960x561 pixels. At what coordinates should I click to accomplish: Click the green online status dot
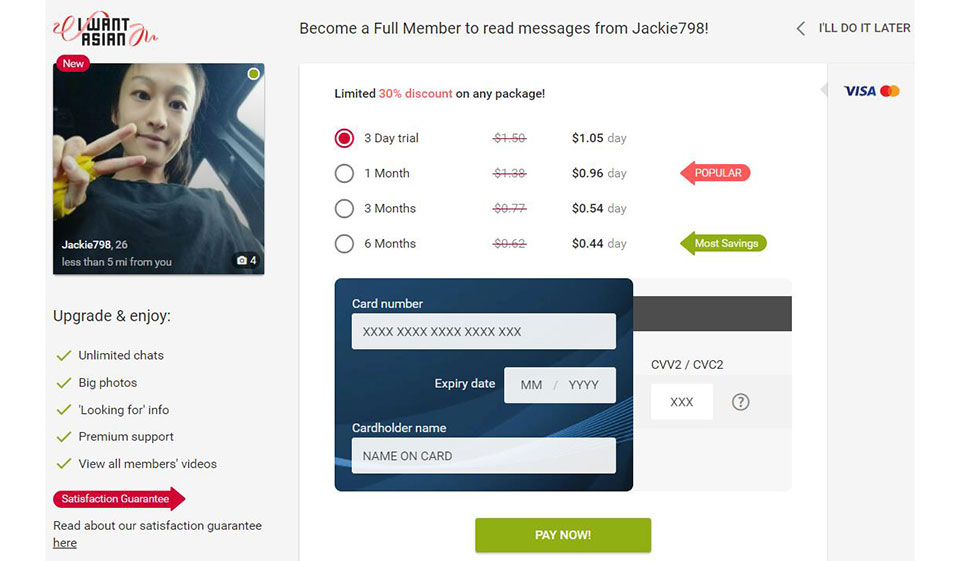coord(253,74)
